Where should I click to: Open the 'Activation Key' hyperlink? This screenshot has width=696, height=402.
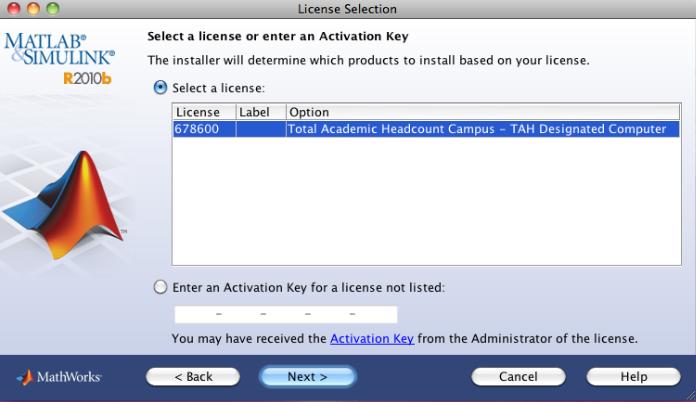[x=372, y=338]
